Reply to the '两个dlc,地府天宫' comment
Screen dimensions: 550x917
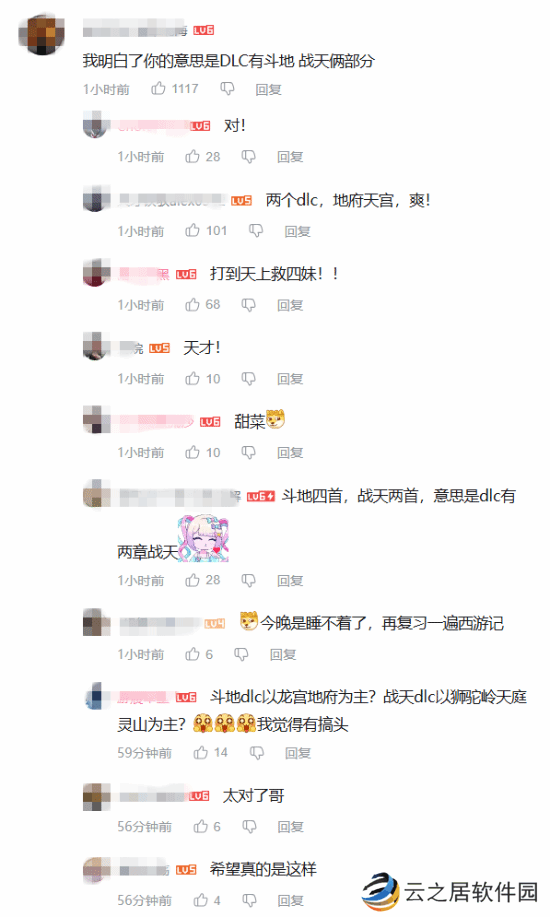coord(297,232)
